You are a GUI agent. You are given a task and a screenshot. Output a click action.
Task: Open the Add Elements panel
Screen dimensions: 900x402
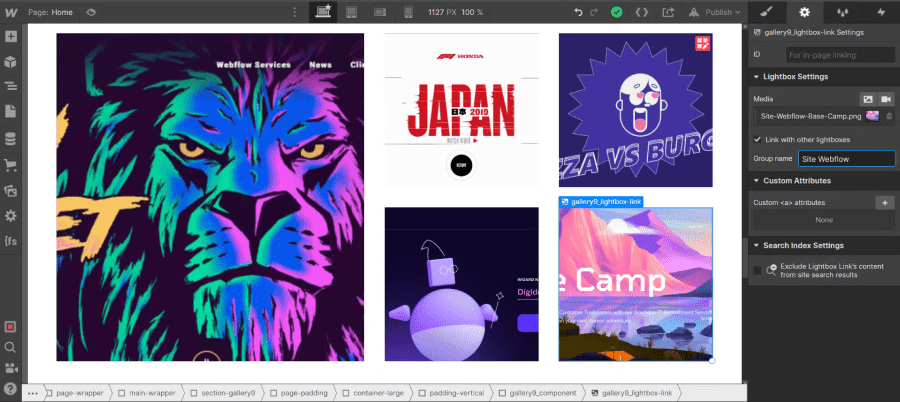pos(10,37)
